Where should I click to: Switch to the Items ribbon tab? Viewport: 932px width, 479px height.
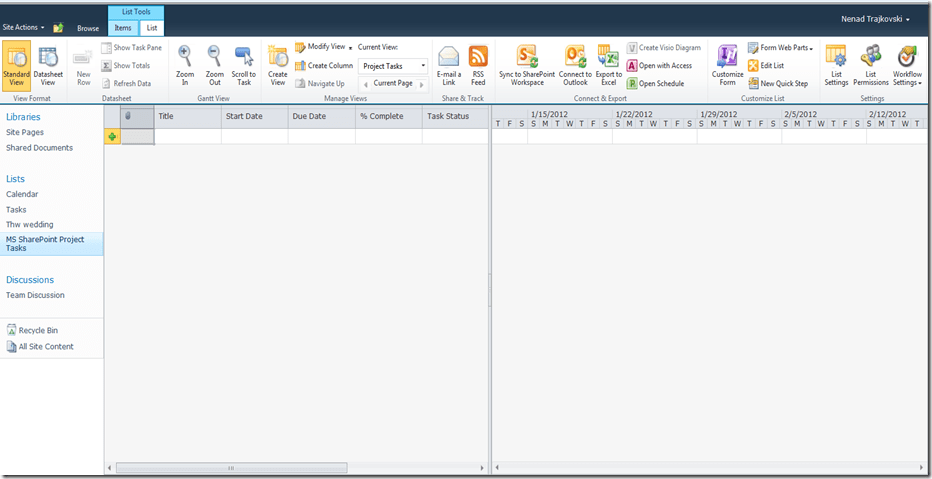tap(121, 28)
